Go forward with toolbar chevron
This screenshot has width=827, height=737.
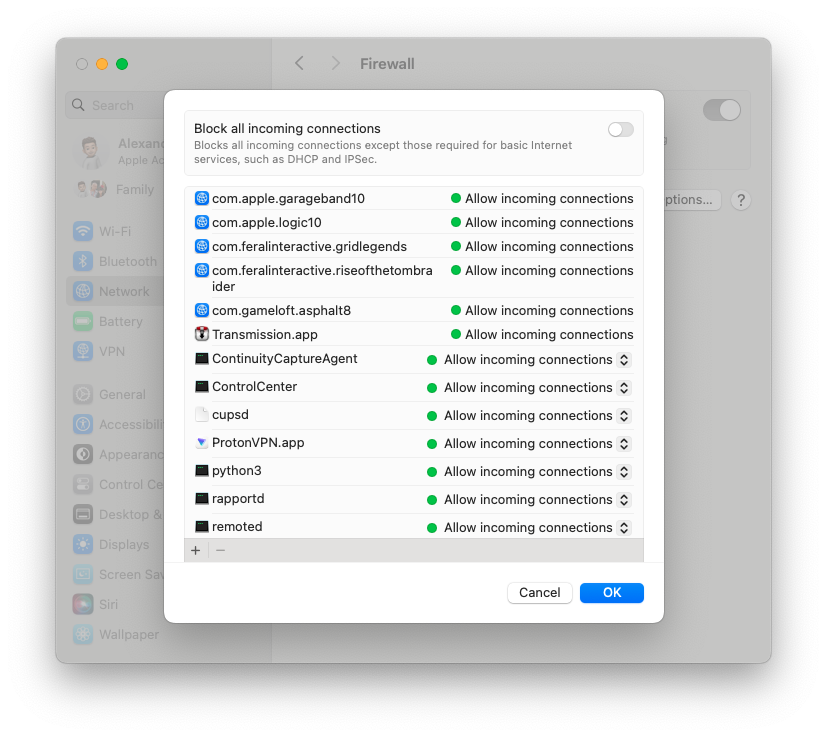(x=335, y=64)
